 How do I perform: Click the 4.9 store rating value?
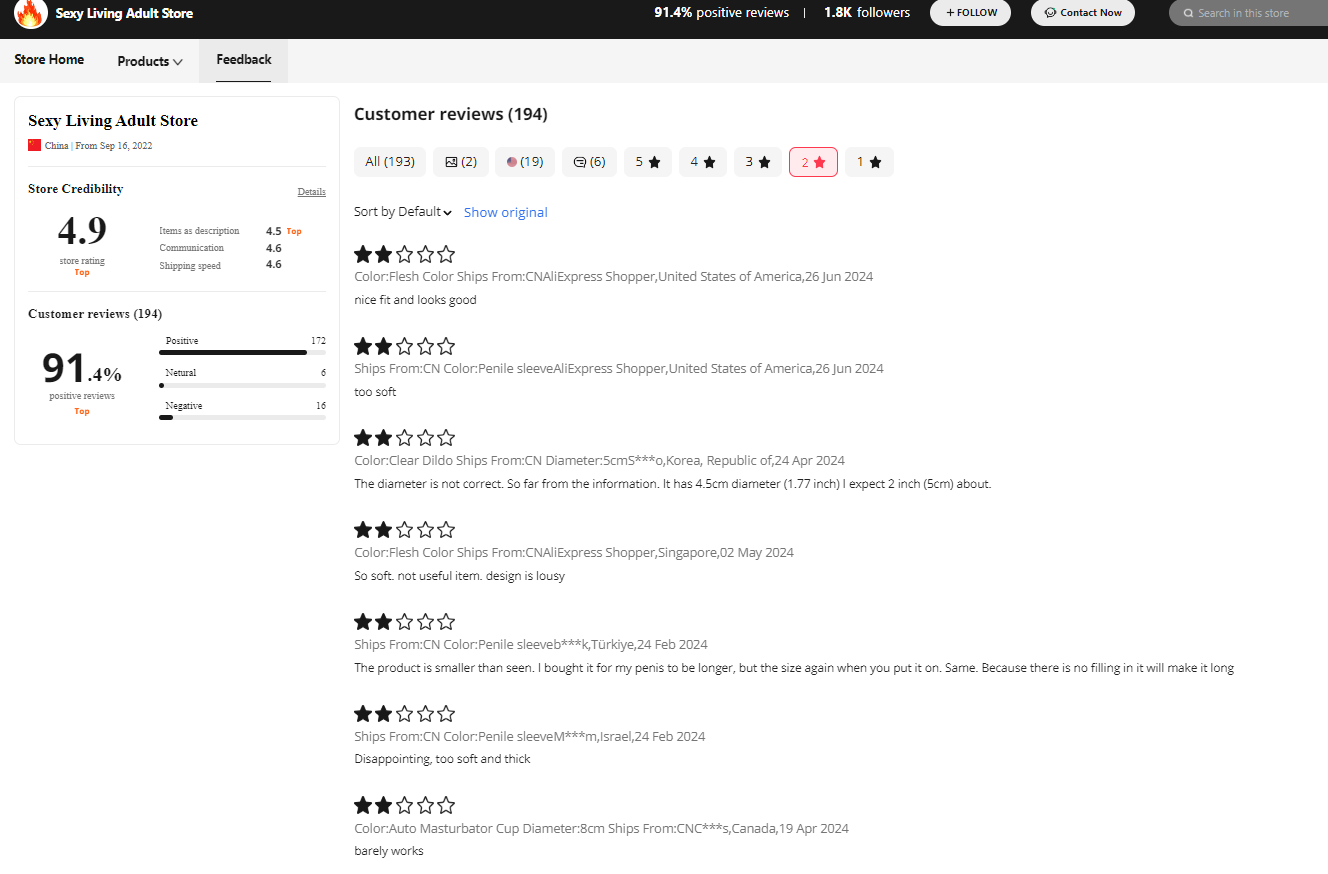(x=82, y=231)
